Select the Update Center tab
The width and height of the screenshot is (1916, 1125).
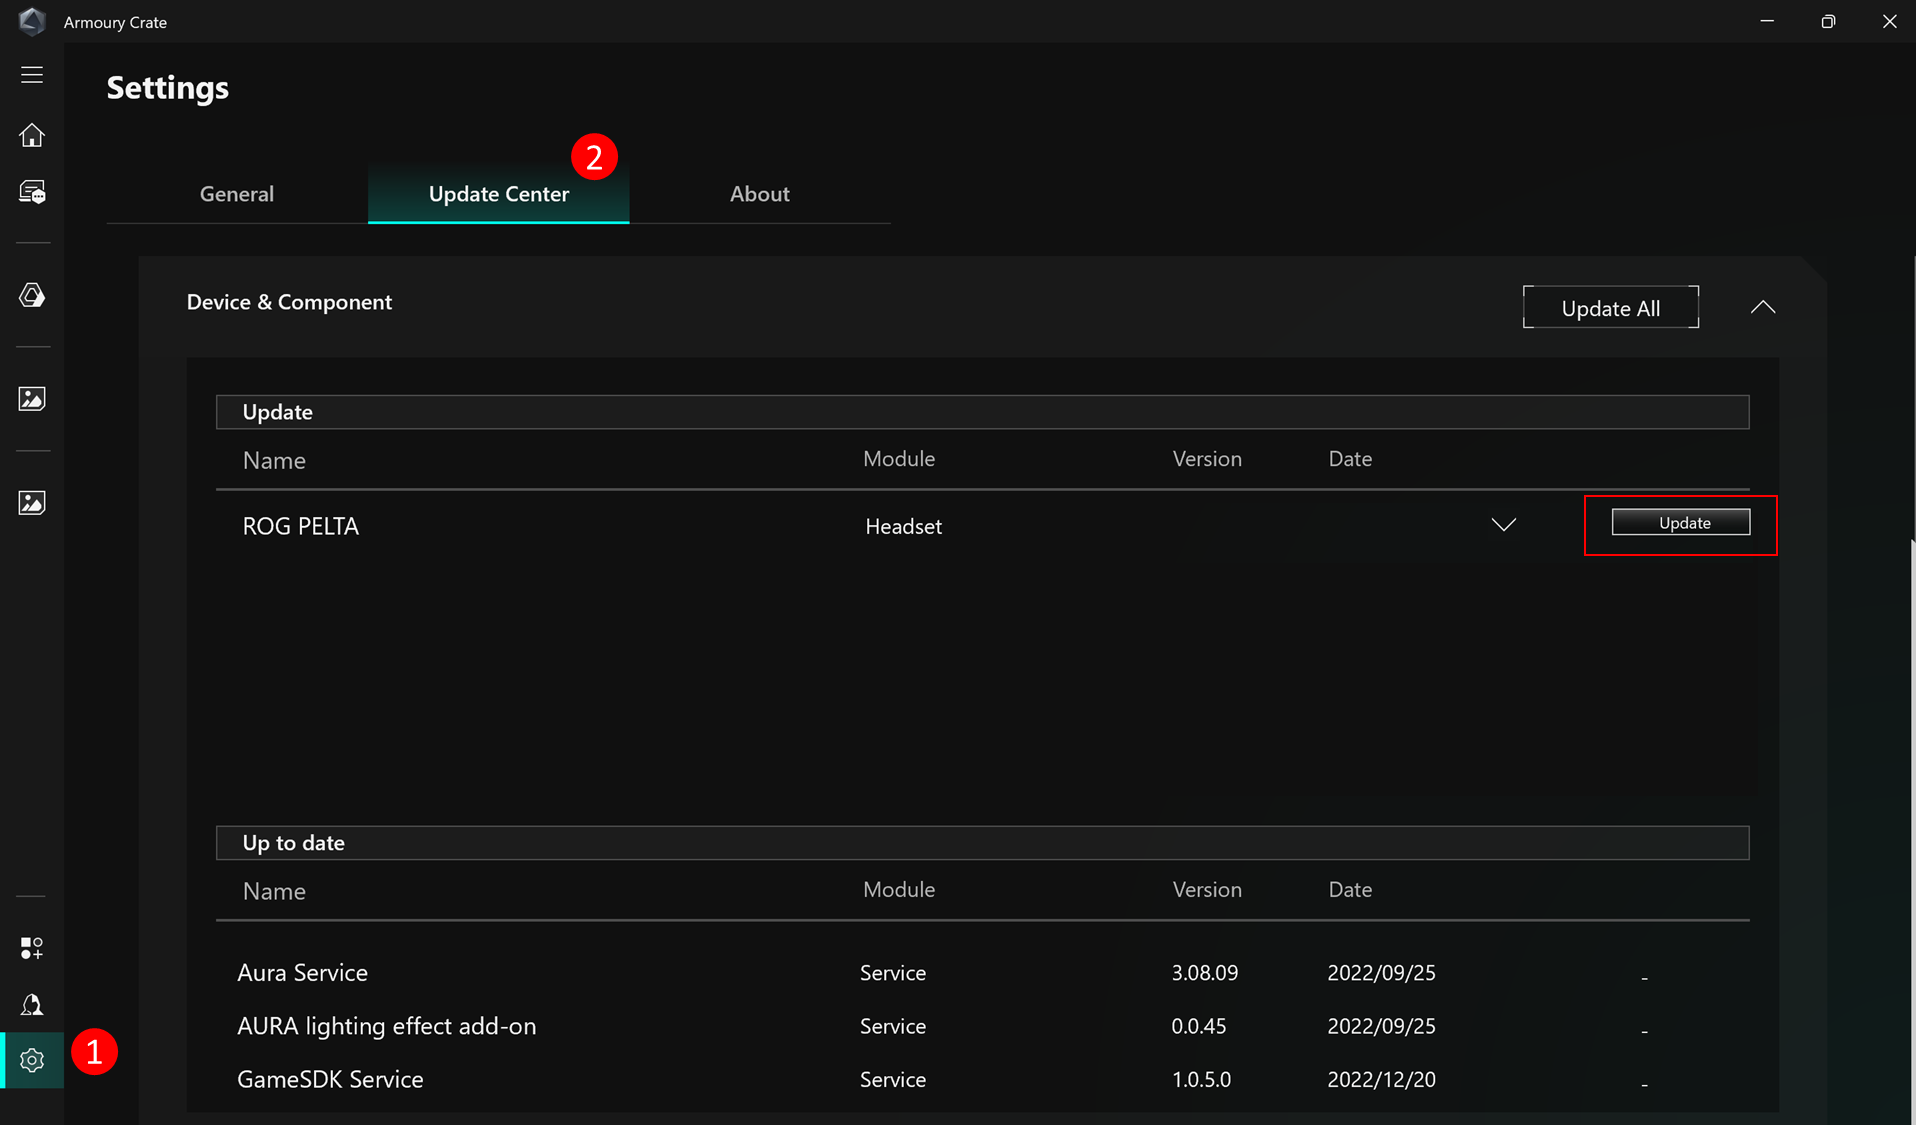click(498, 194)
